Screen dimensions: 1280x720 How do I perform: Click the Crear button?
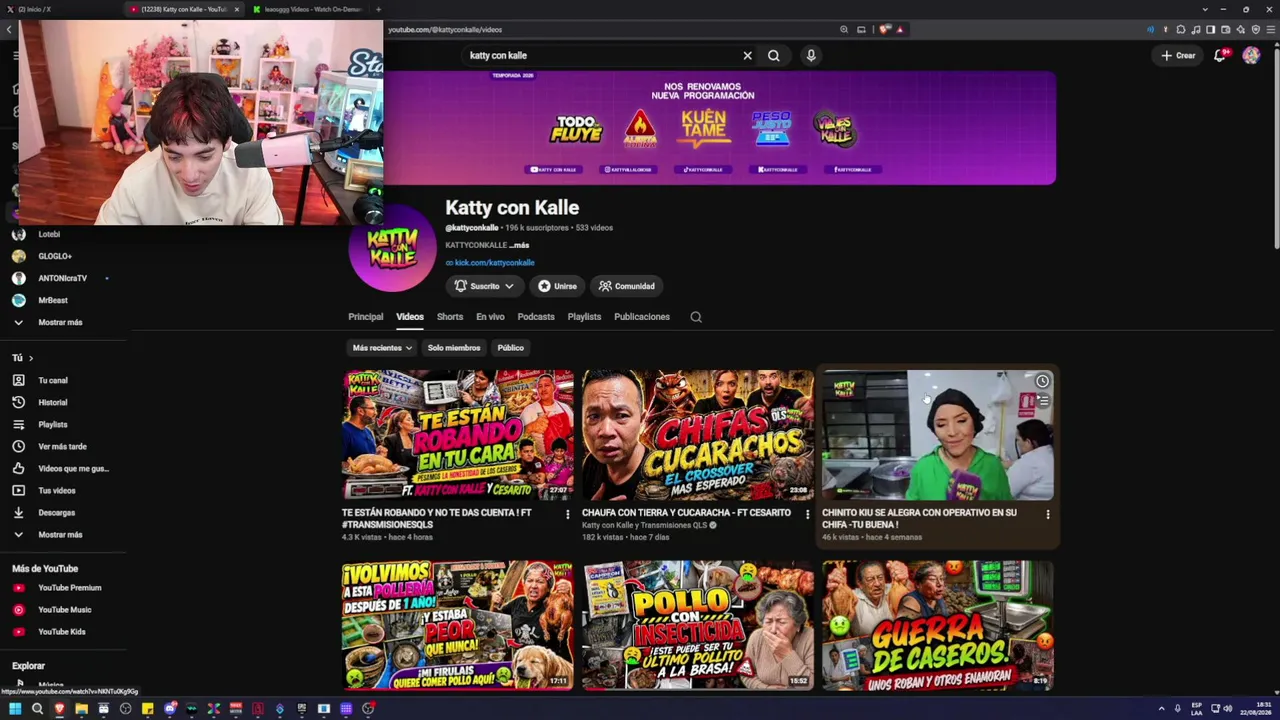1178,56
